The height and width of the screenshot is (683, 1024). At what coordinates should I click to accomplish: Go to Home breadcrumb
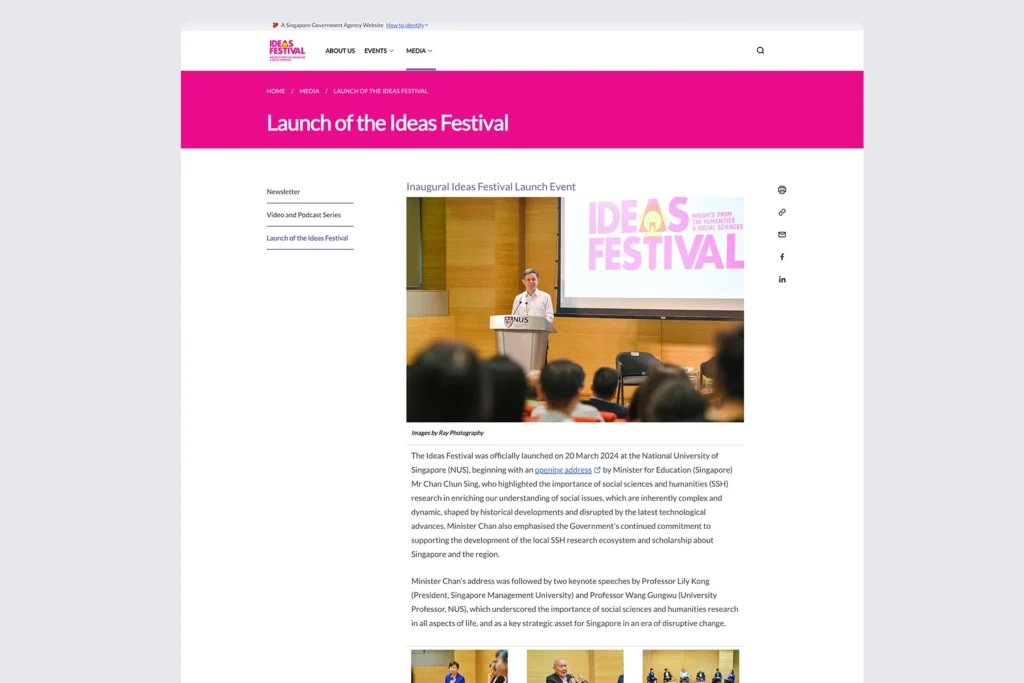[x=276, y=91]
